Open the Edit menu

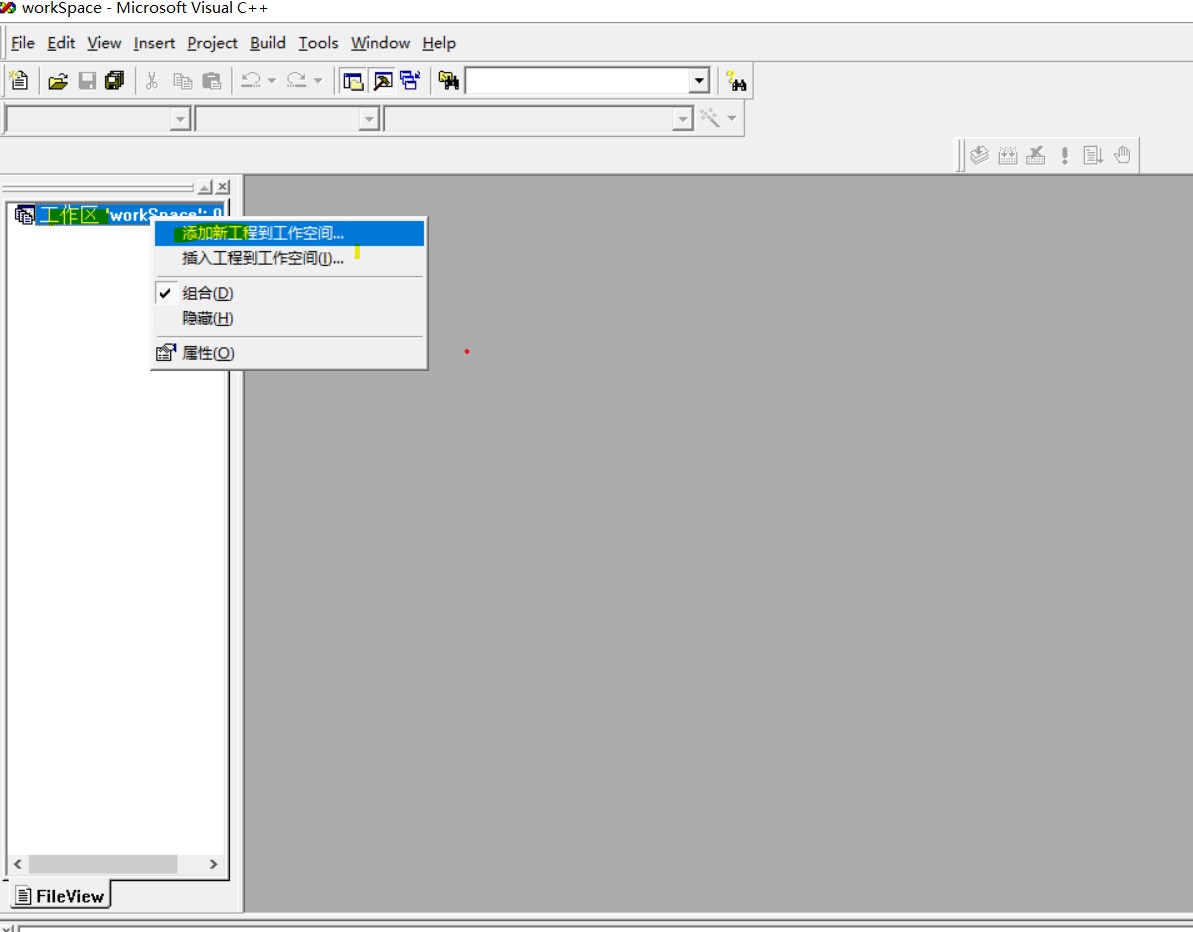(61, 43)
